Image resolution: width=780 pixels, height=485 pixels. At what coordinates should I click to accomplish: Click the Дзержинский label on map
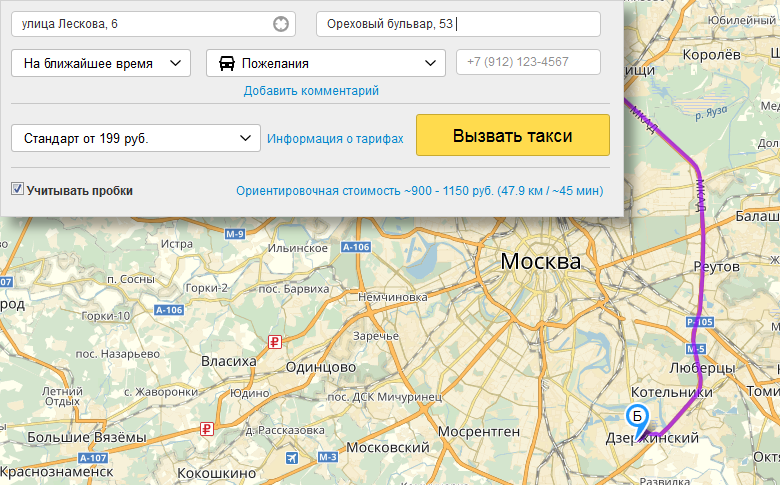pos(652,438)
